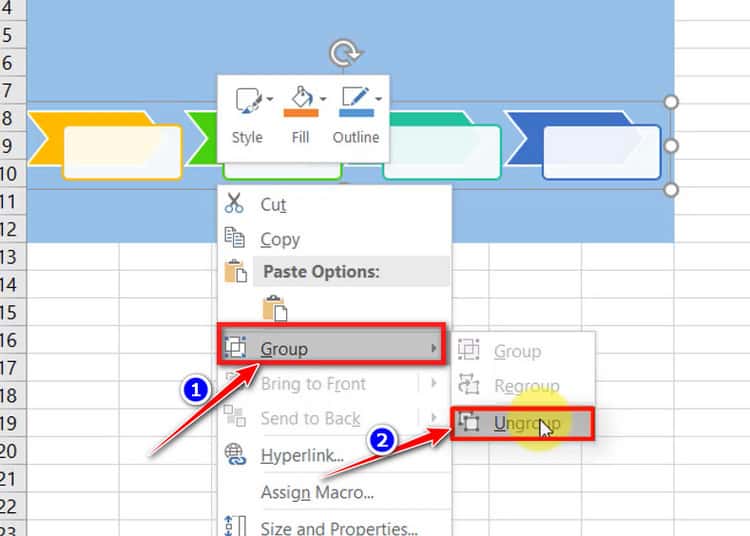Expand the Style dropdown arrow
Image resolution: width=750 pixels, height=536 pixels.
(x=270, y=99)
